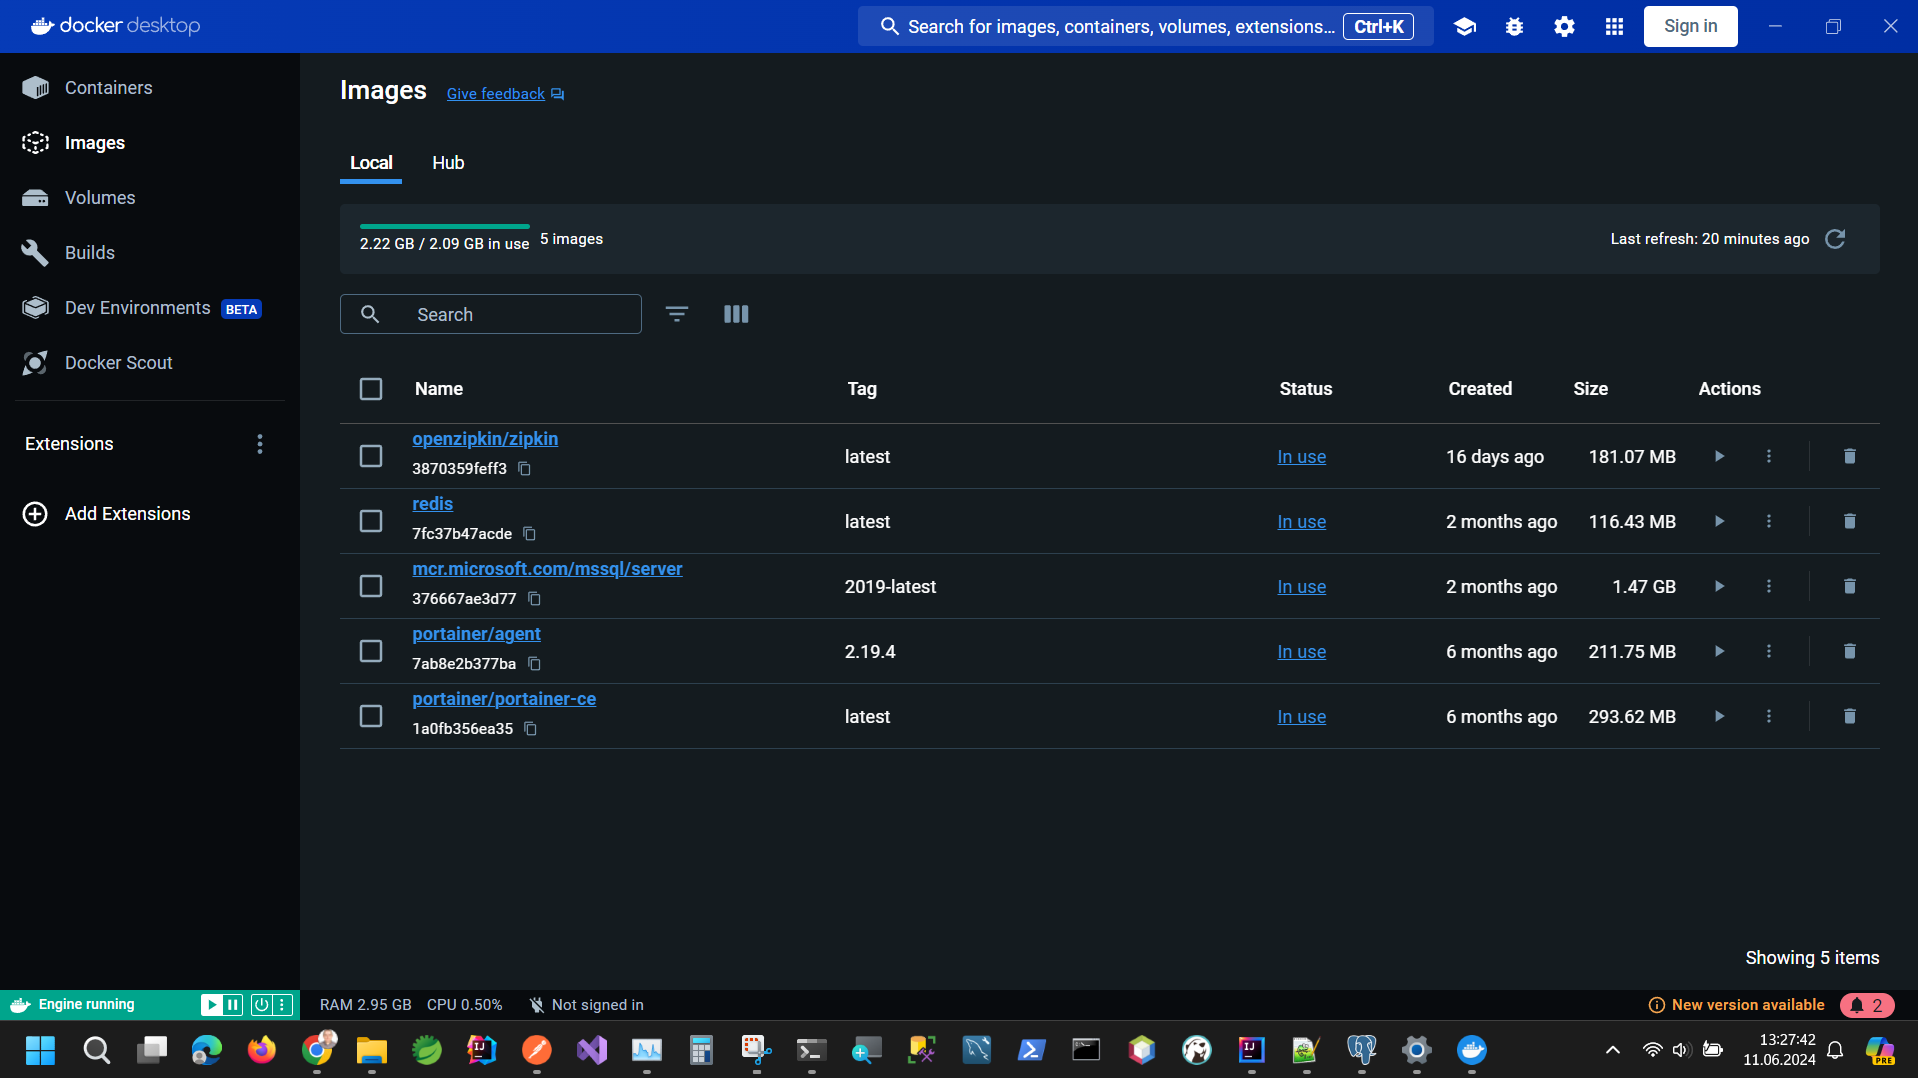
Task: Run the portainer/portainer-ce image
Action: [1719, 716]
